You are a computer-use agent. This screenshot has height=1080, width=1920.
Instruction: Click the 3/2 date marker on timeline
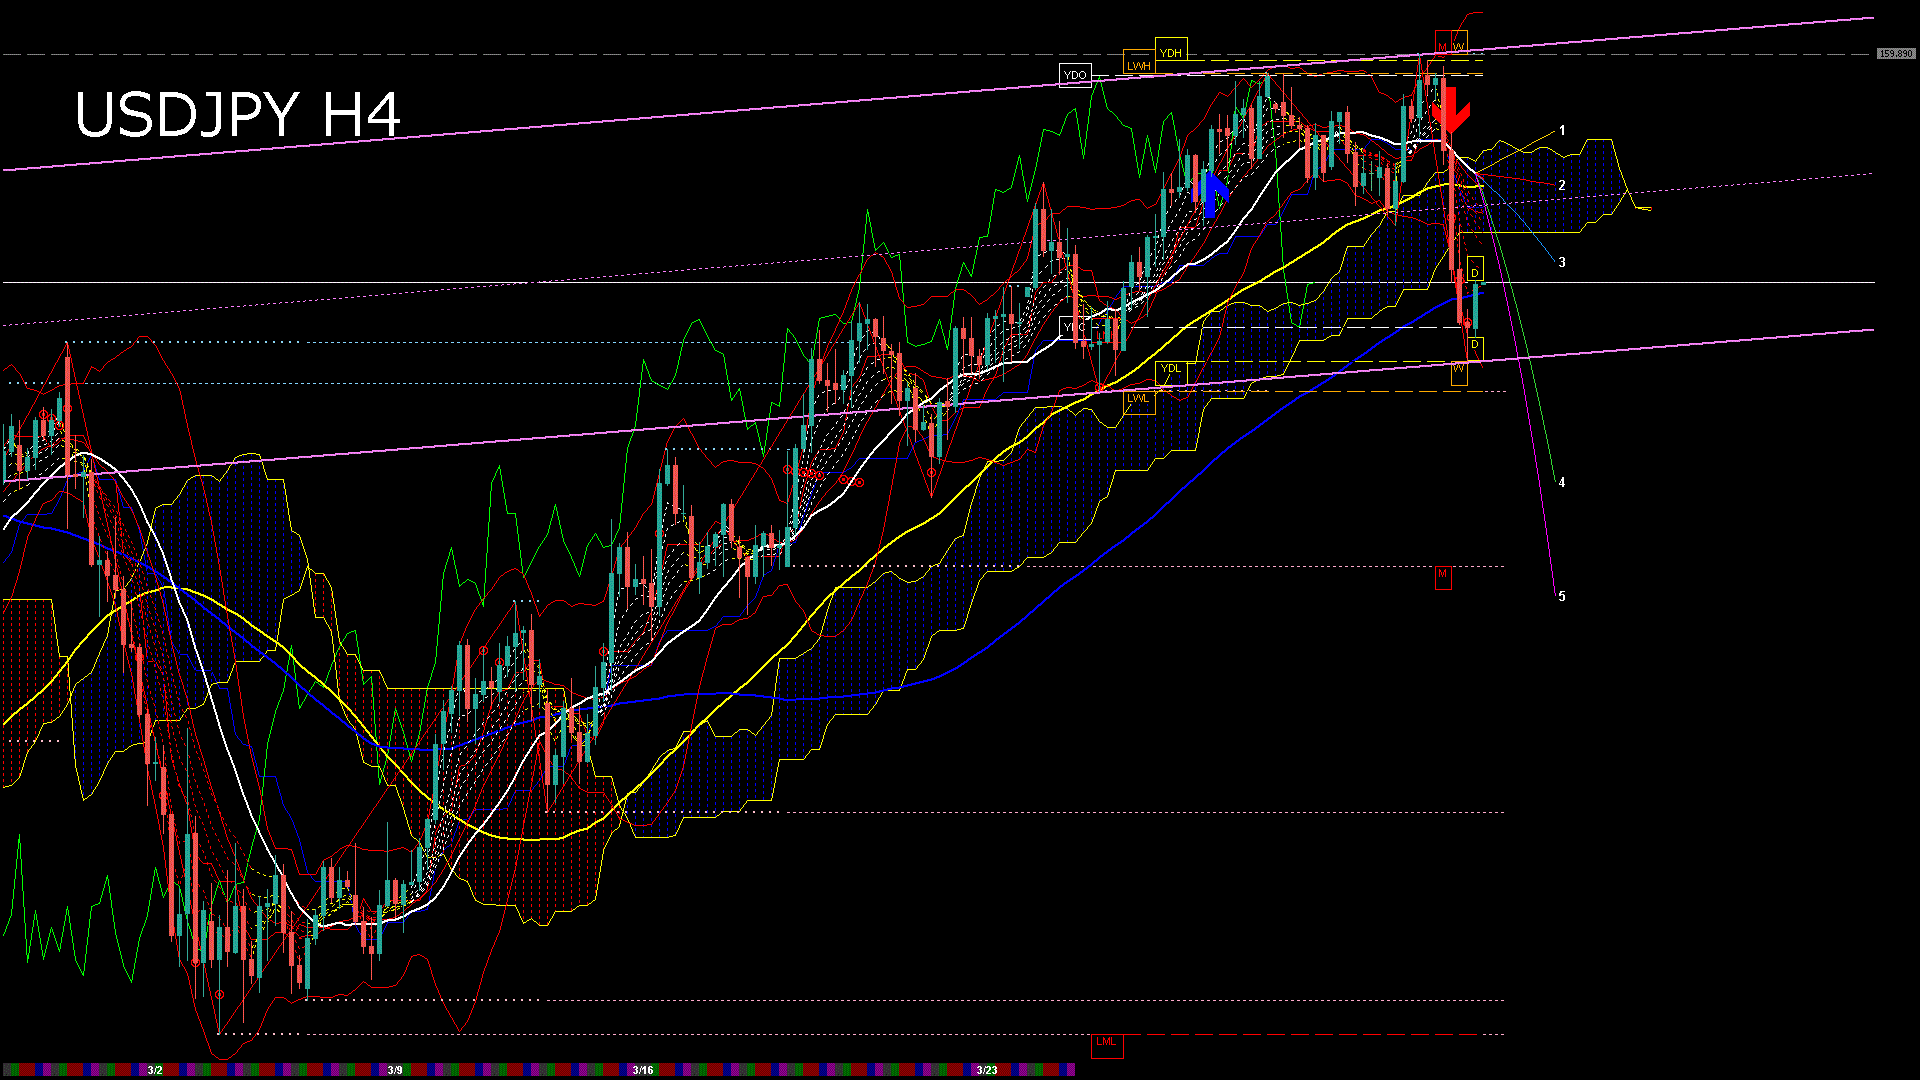[x=155, y=1070]
